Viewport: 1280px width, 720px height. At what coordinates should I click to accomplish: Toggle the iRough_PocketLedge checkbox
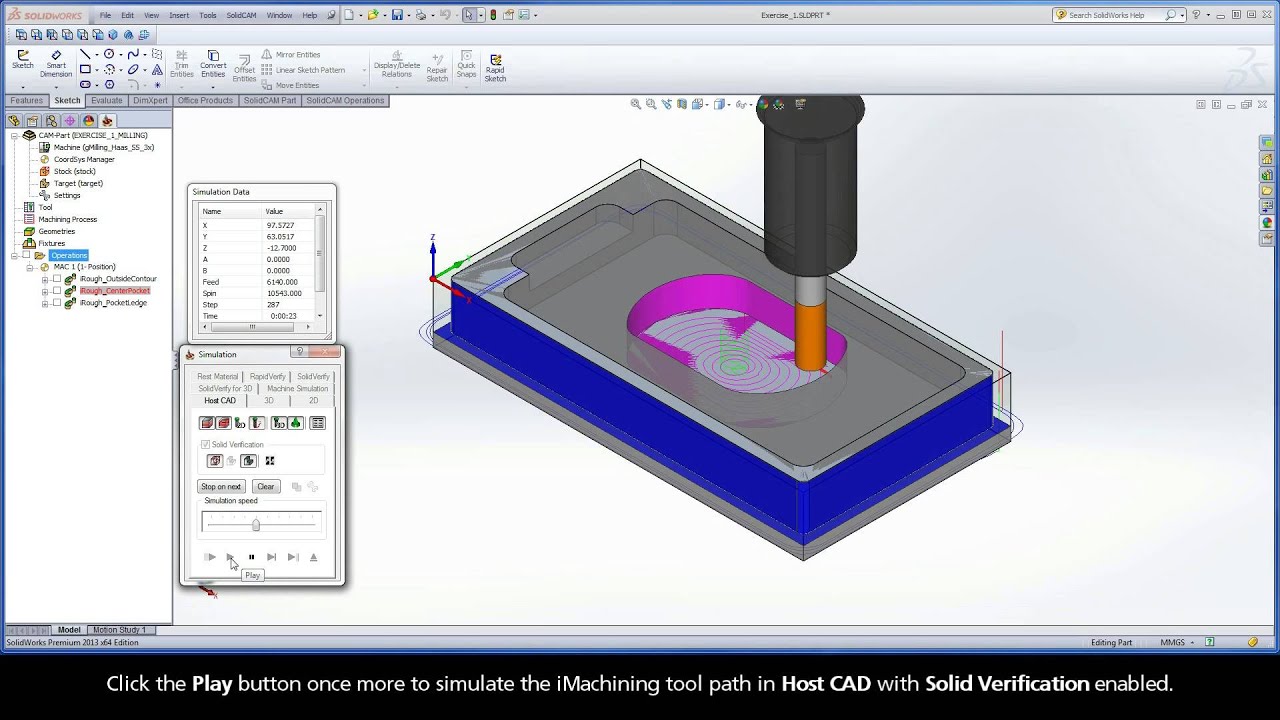pos(55,303)
